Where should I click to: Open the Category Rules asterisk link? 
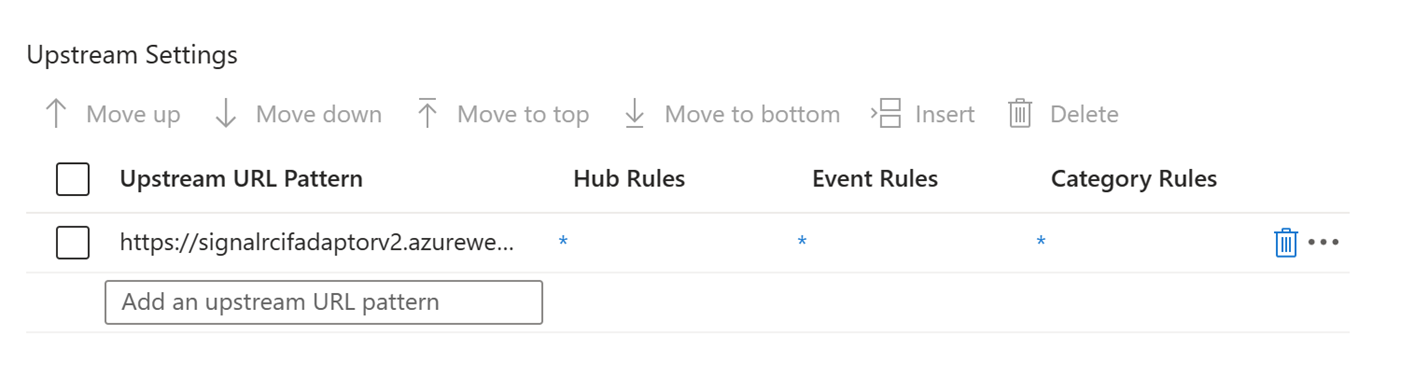pyautogui.click(x=1041, y=242)
